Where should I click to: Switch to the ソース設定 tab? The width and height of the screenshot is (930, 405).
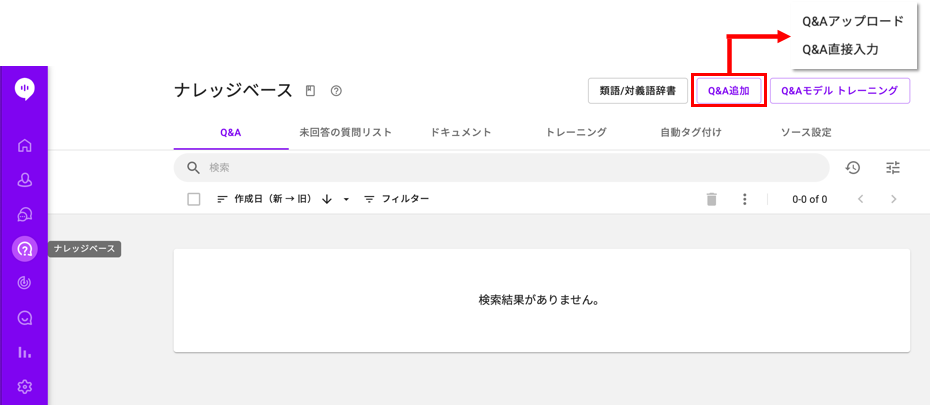(806, 132)
